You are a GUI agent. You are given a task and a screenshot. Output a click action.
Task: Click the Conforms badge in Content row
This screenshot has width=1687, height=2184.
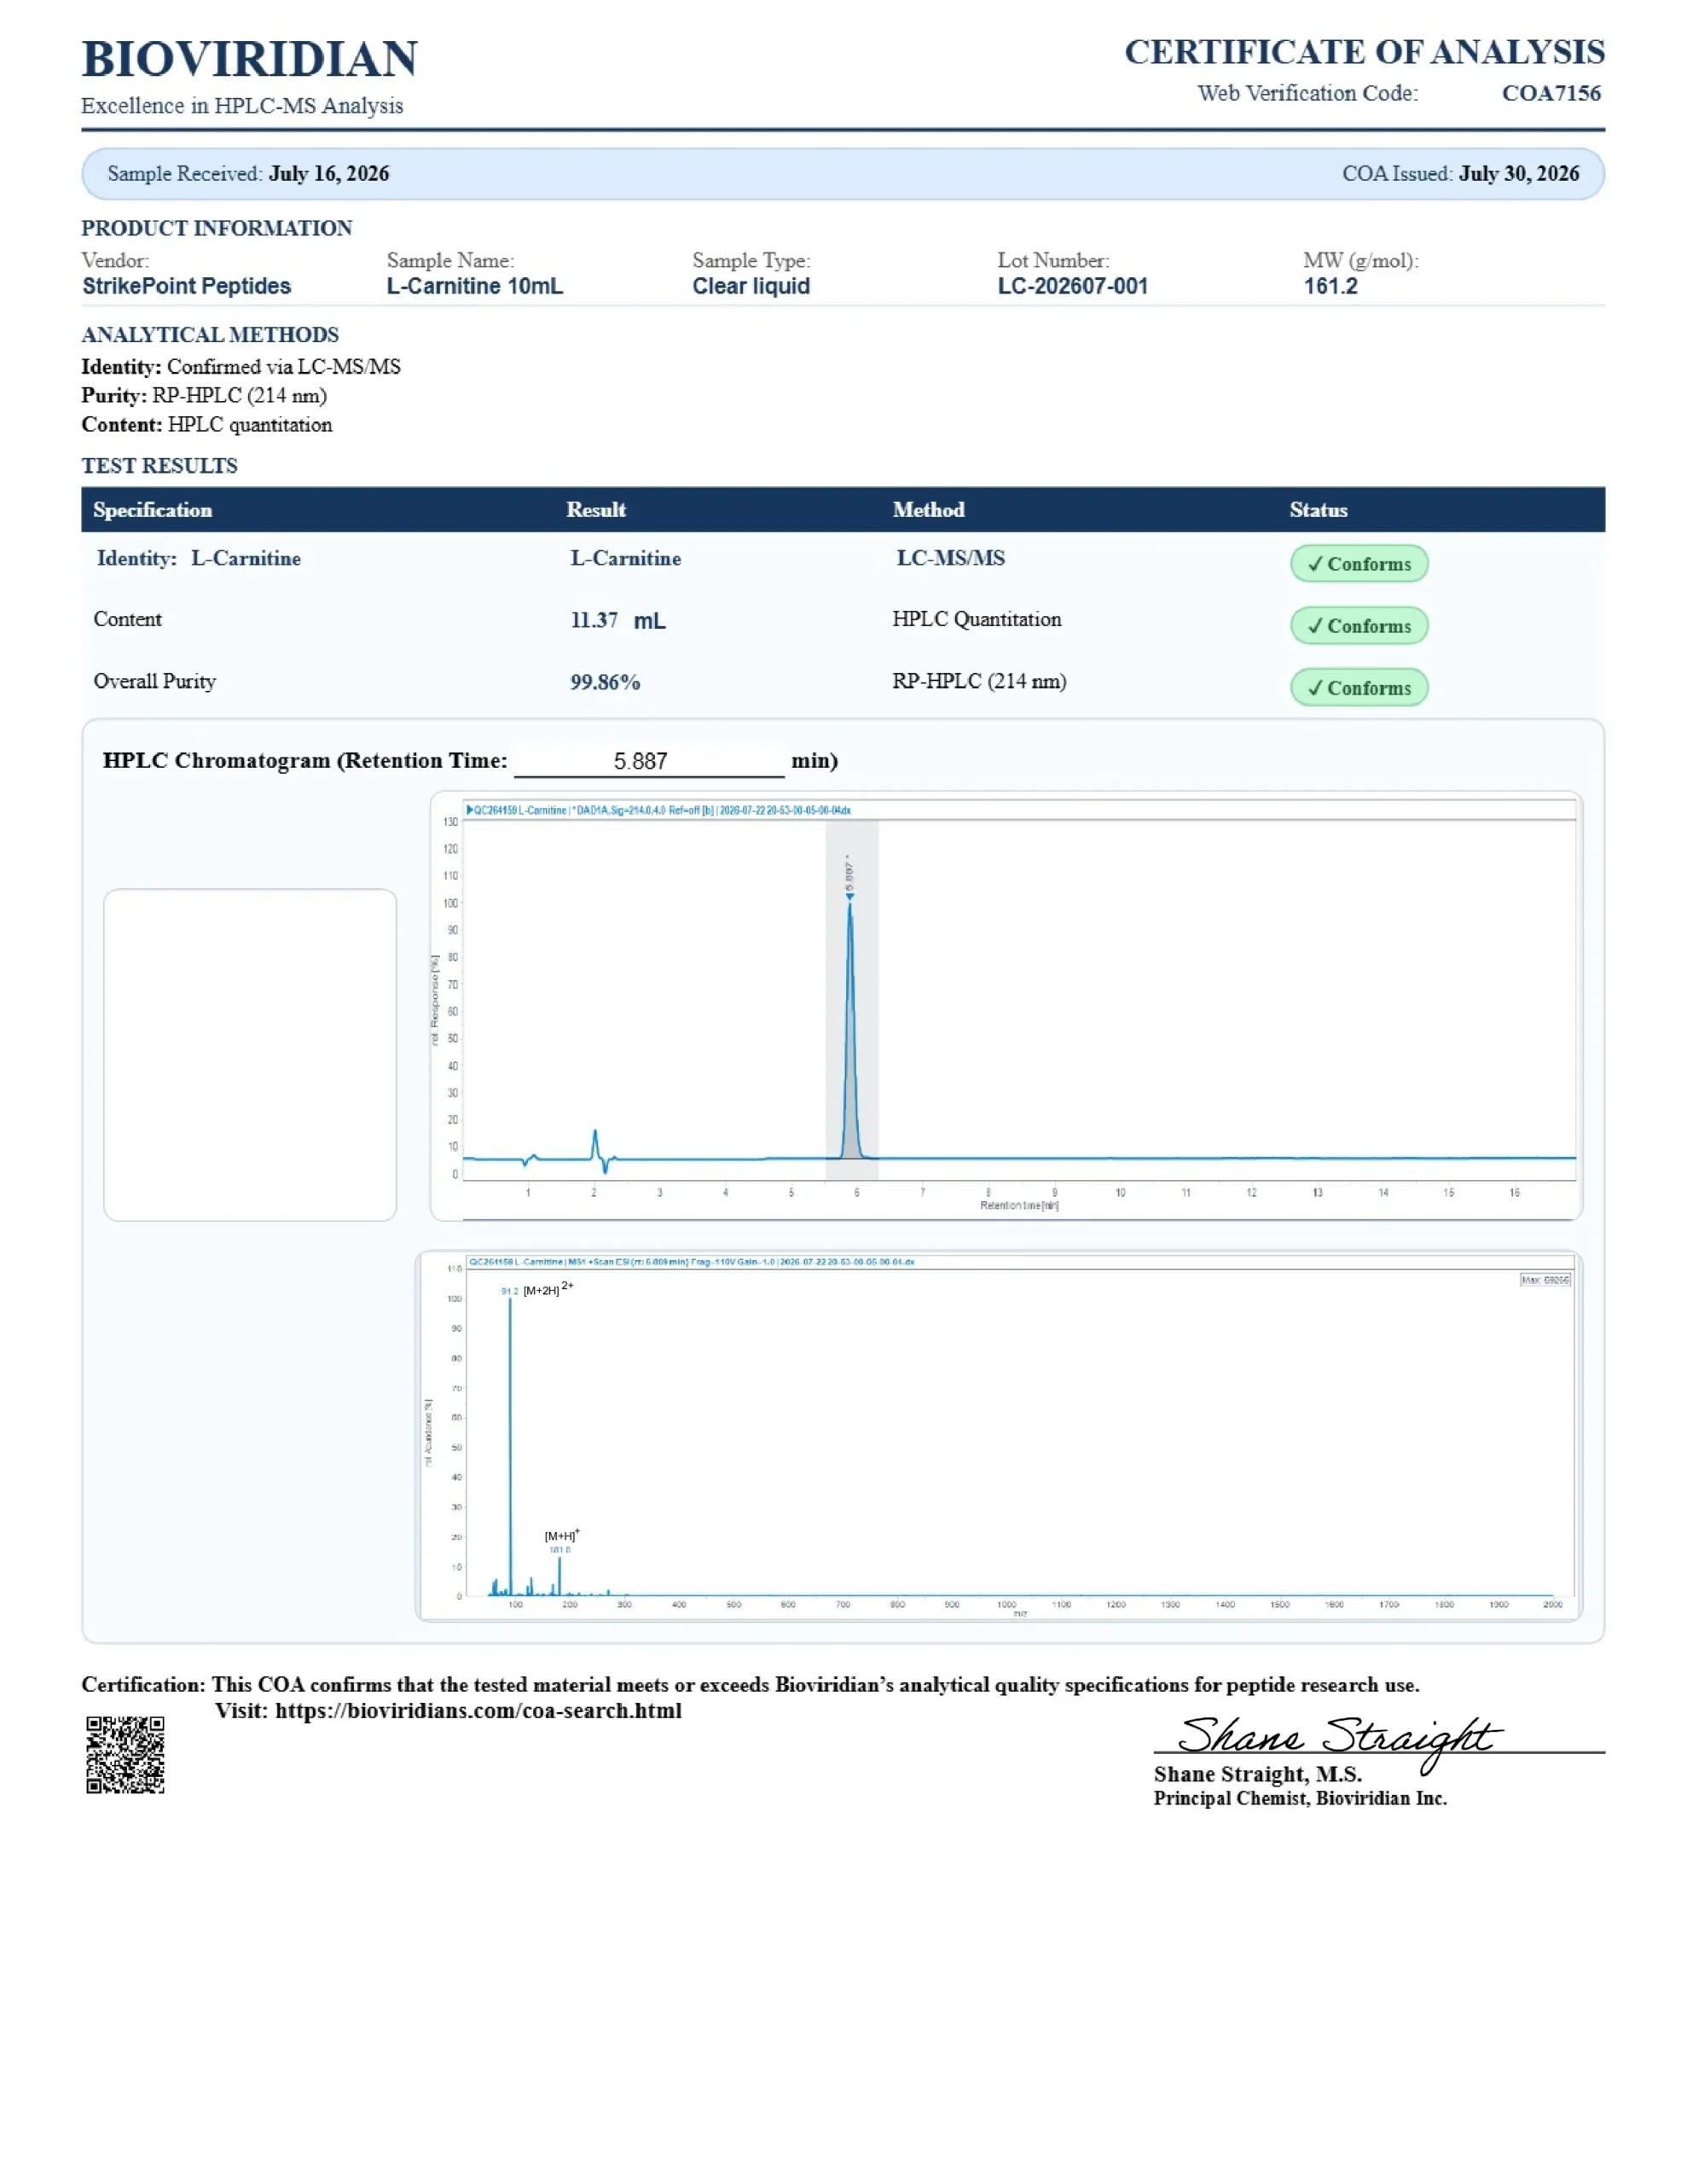coord(1359,626)
